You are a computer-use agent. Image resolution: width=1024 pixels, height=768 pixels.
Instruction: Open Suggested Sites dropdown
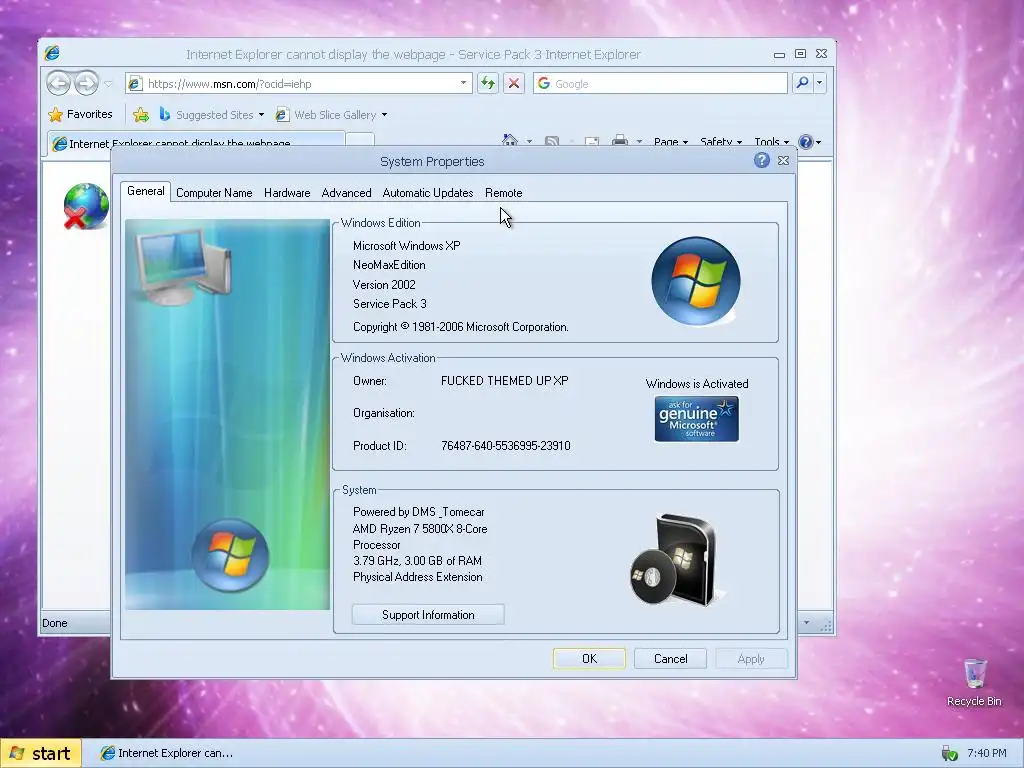(x=212, y=115)
